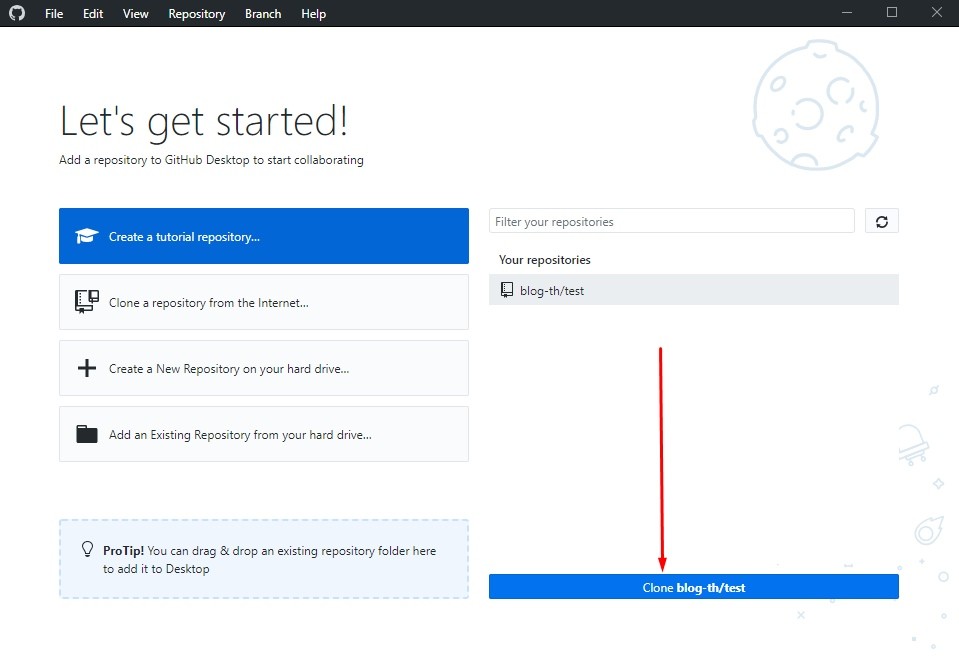
Task: Click the graduation cap tutorial icon
Action: pyautogui.click(x=86, y=236)
